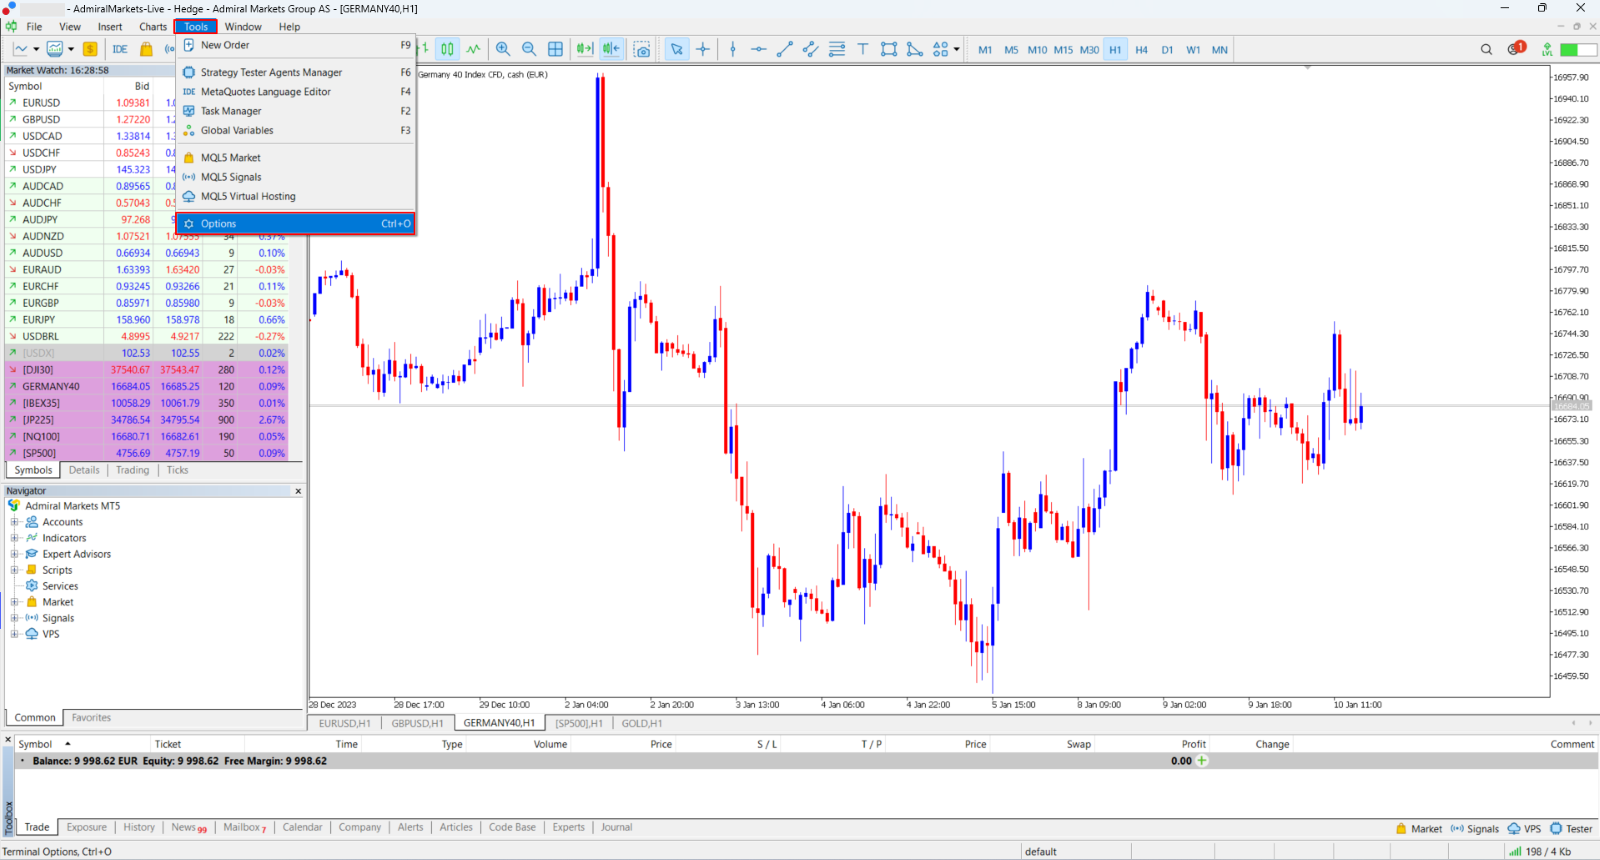Draw a vertical line tool

click(733, 49)
